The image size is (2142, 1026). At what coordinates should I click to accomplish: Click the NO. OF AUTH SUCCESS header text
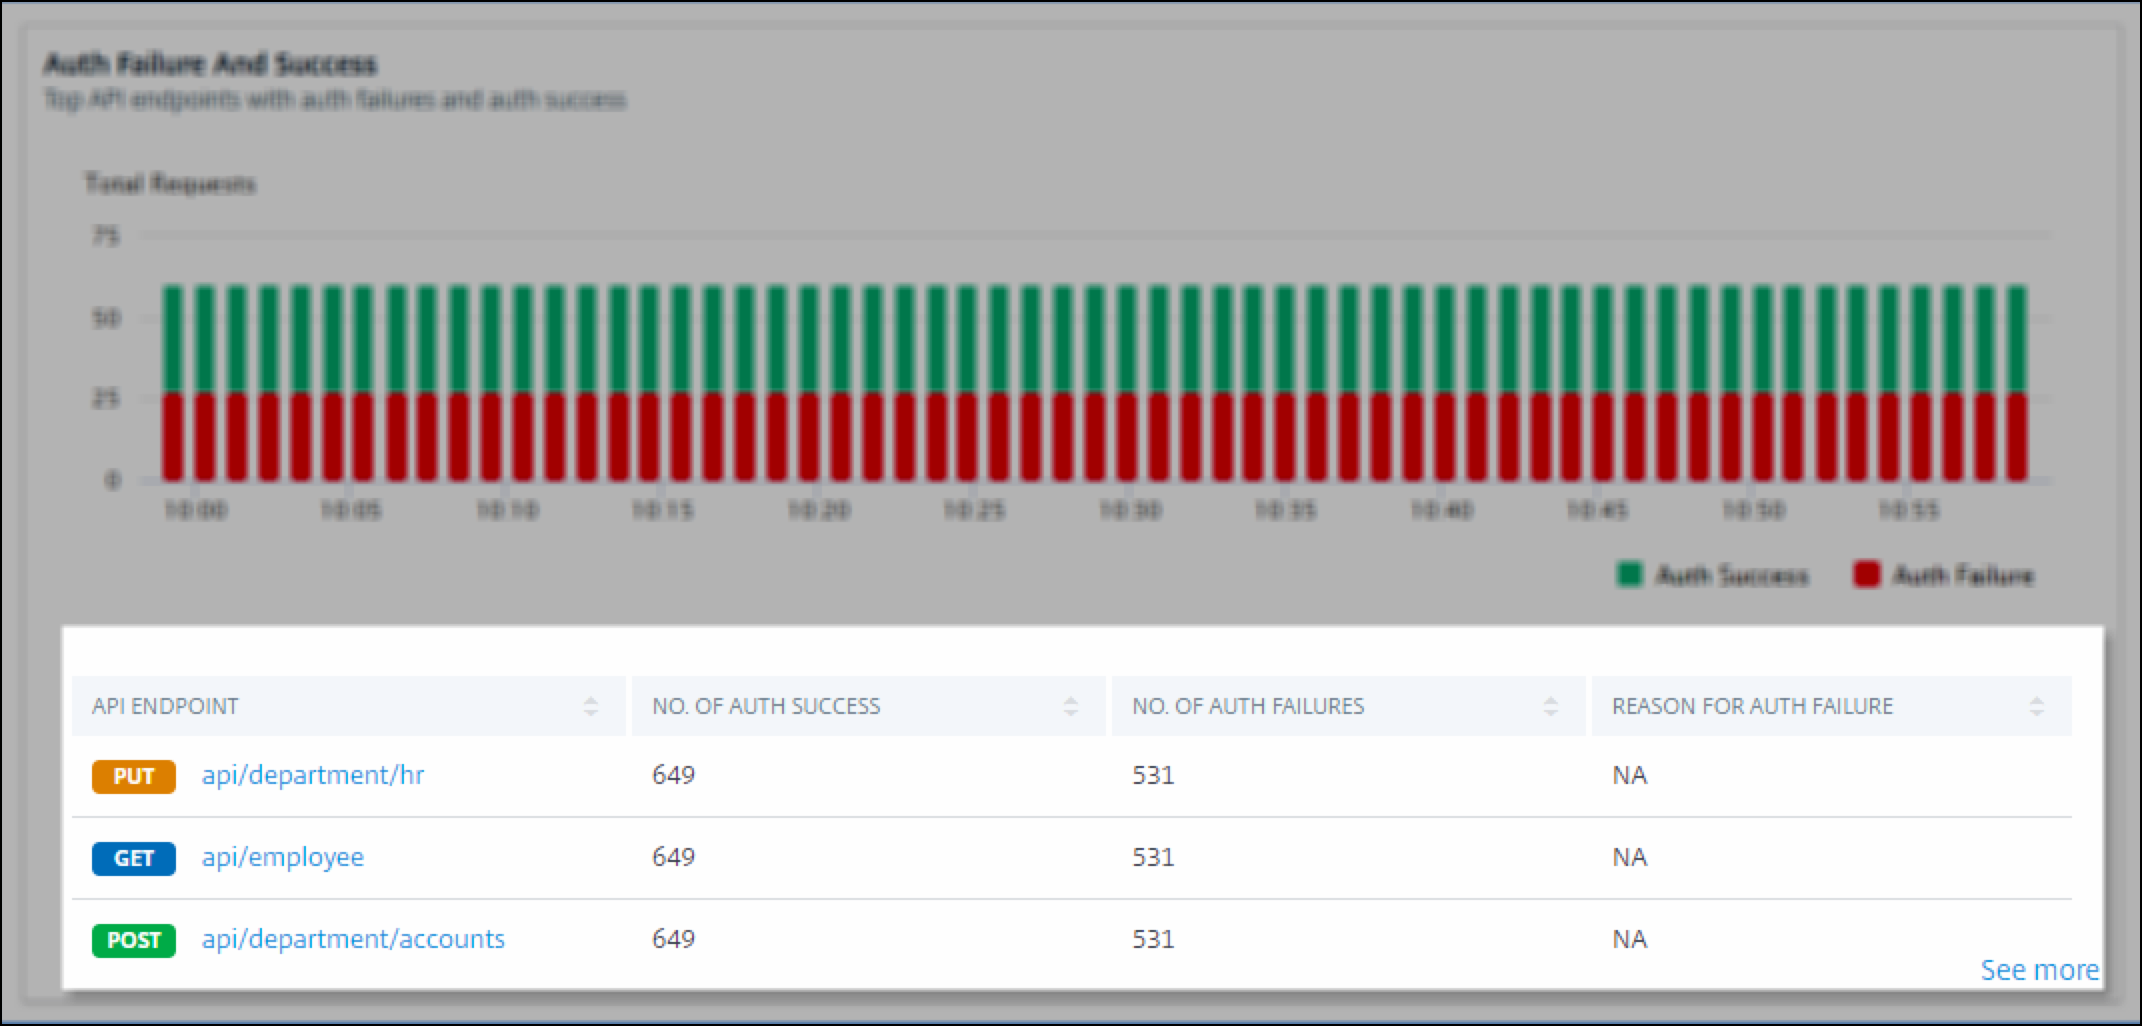point(766,706)
